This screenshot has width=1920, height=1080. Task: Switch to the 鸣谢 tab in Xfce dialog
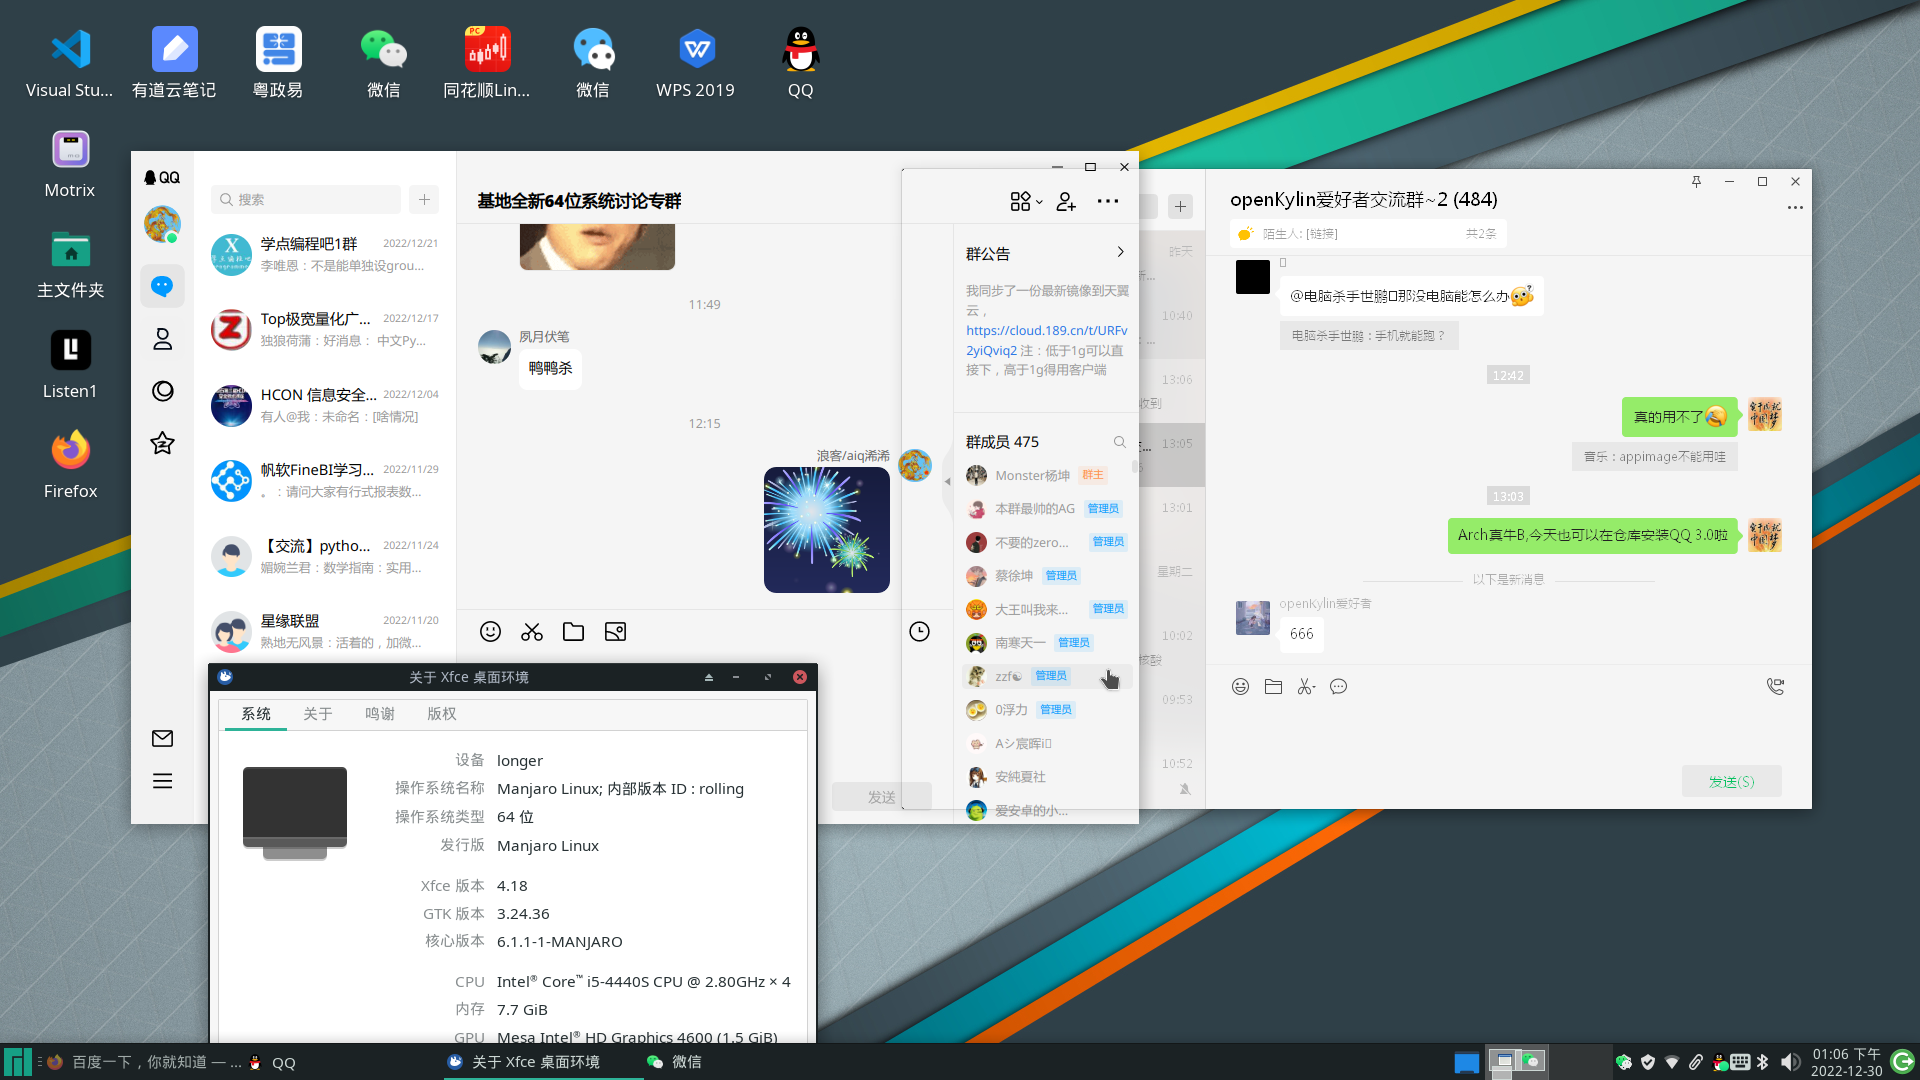[380, 713]
